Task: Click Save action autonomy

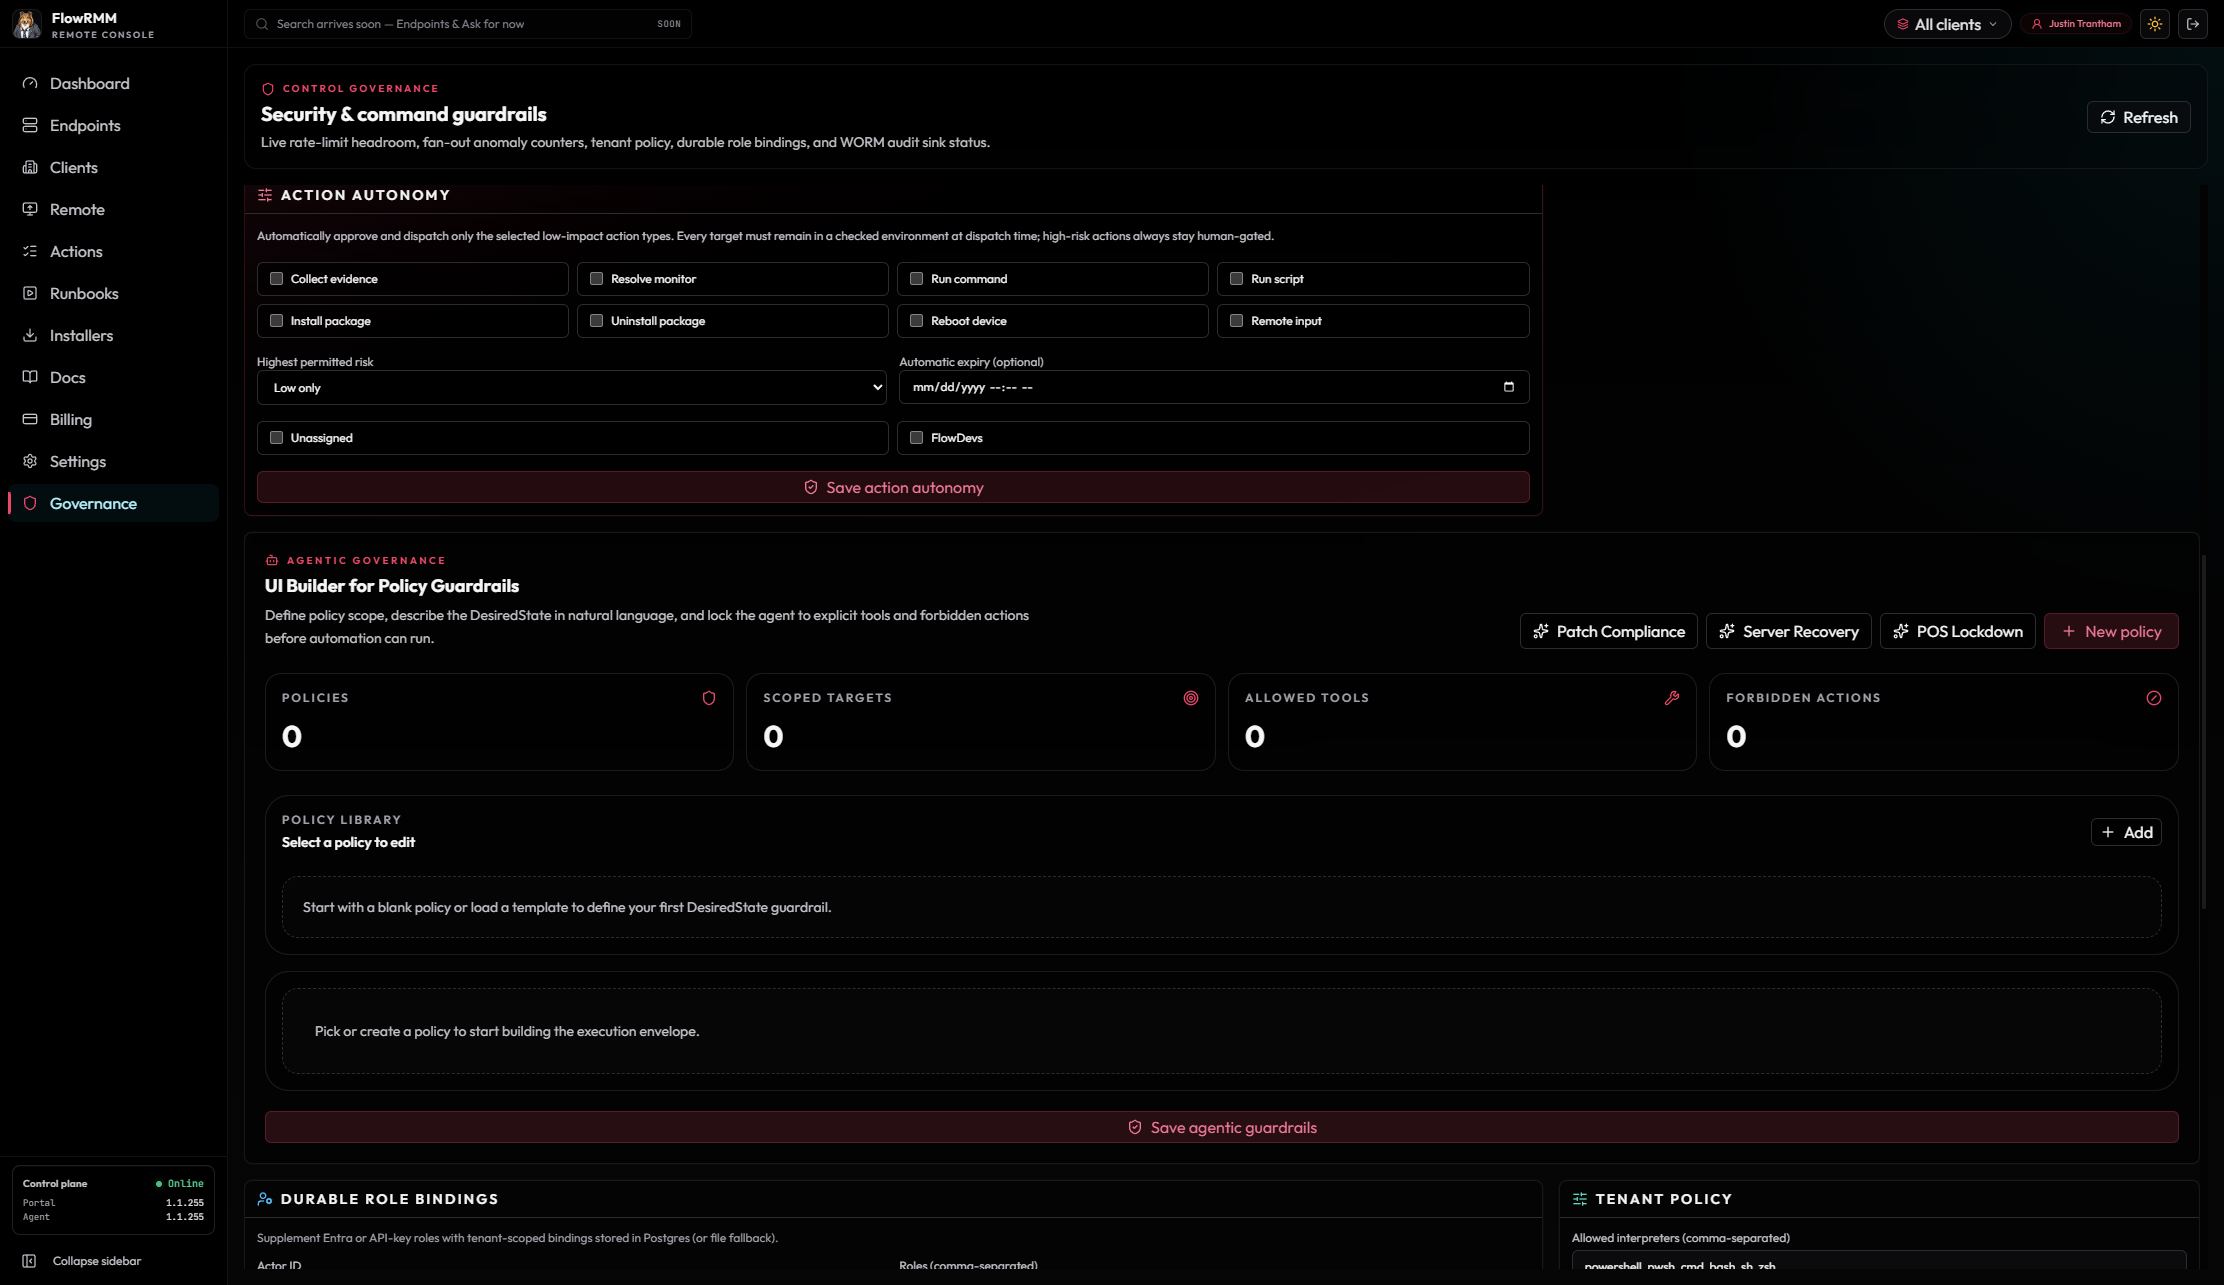Action: coord(893,487)
